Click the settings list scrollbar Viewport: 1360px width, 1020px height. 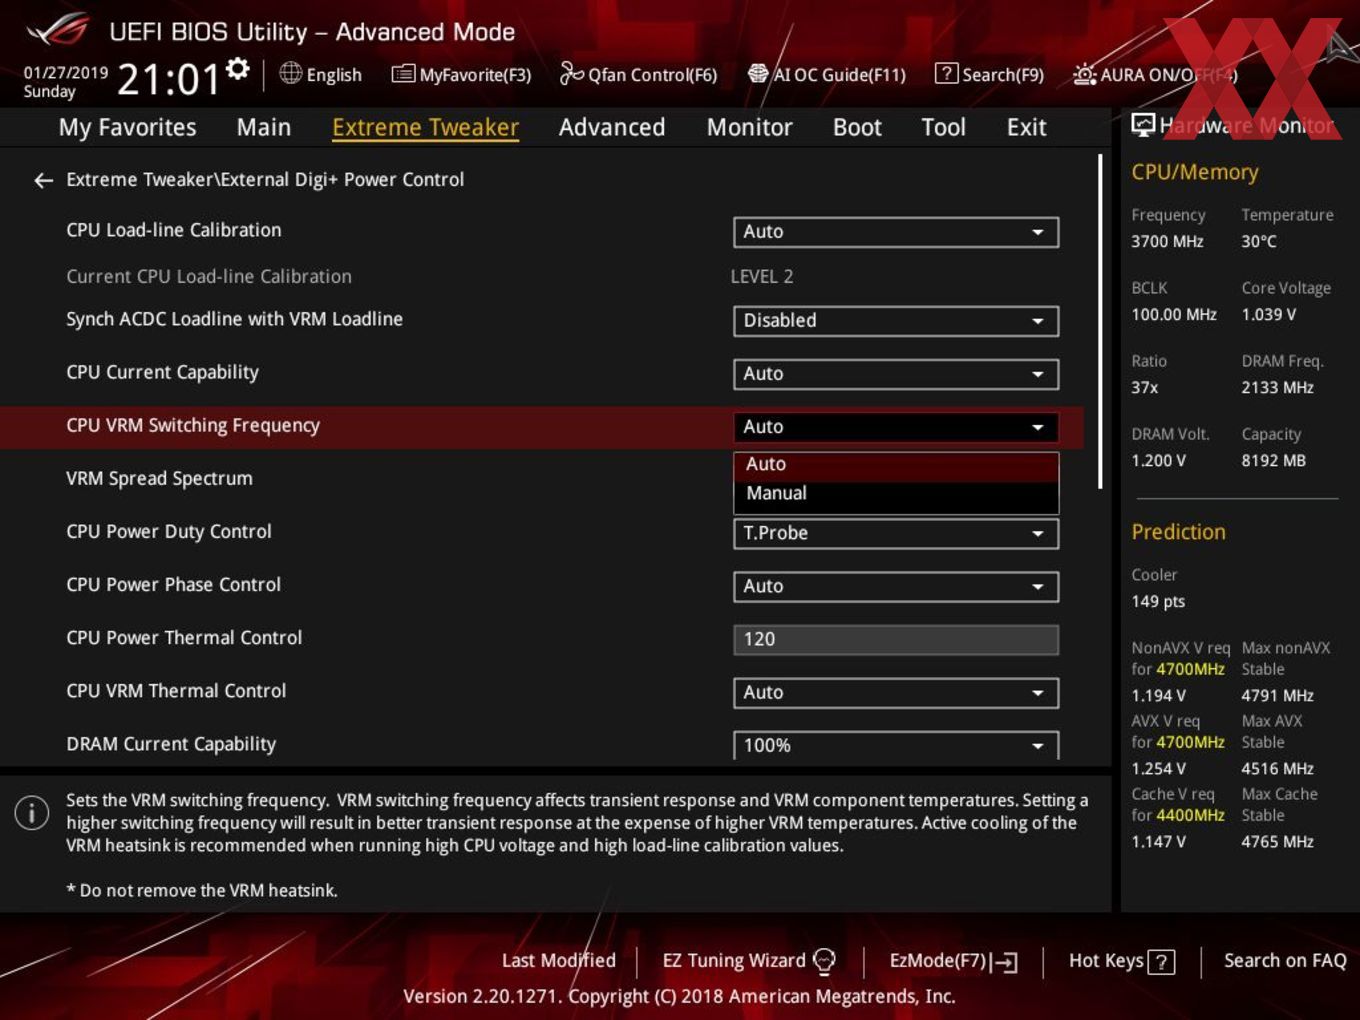pos(1100,321)
